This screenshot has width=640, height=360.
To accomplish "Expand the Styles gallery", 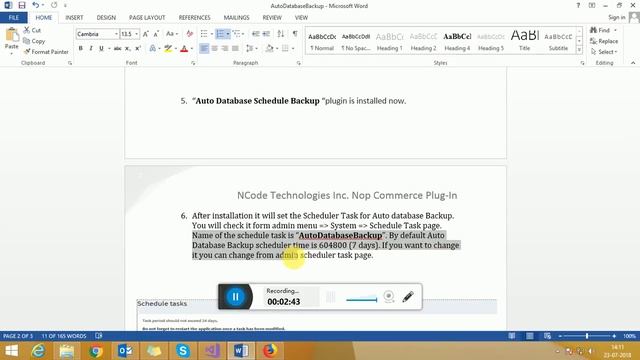I will tap(579, 50).
